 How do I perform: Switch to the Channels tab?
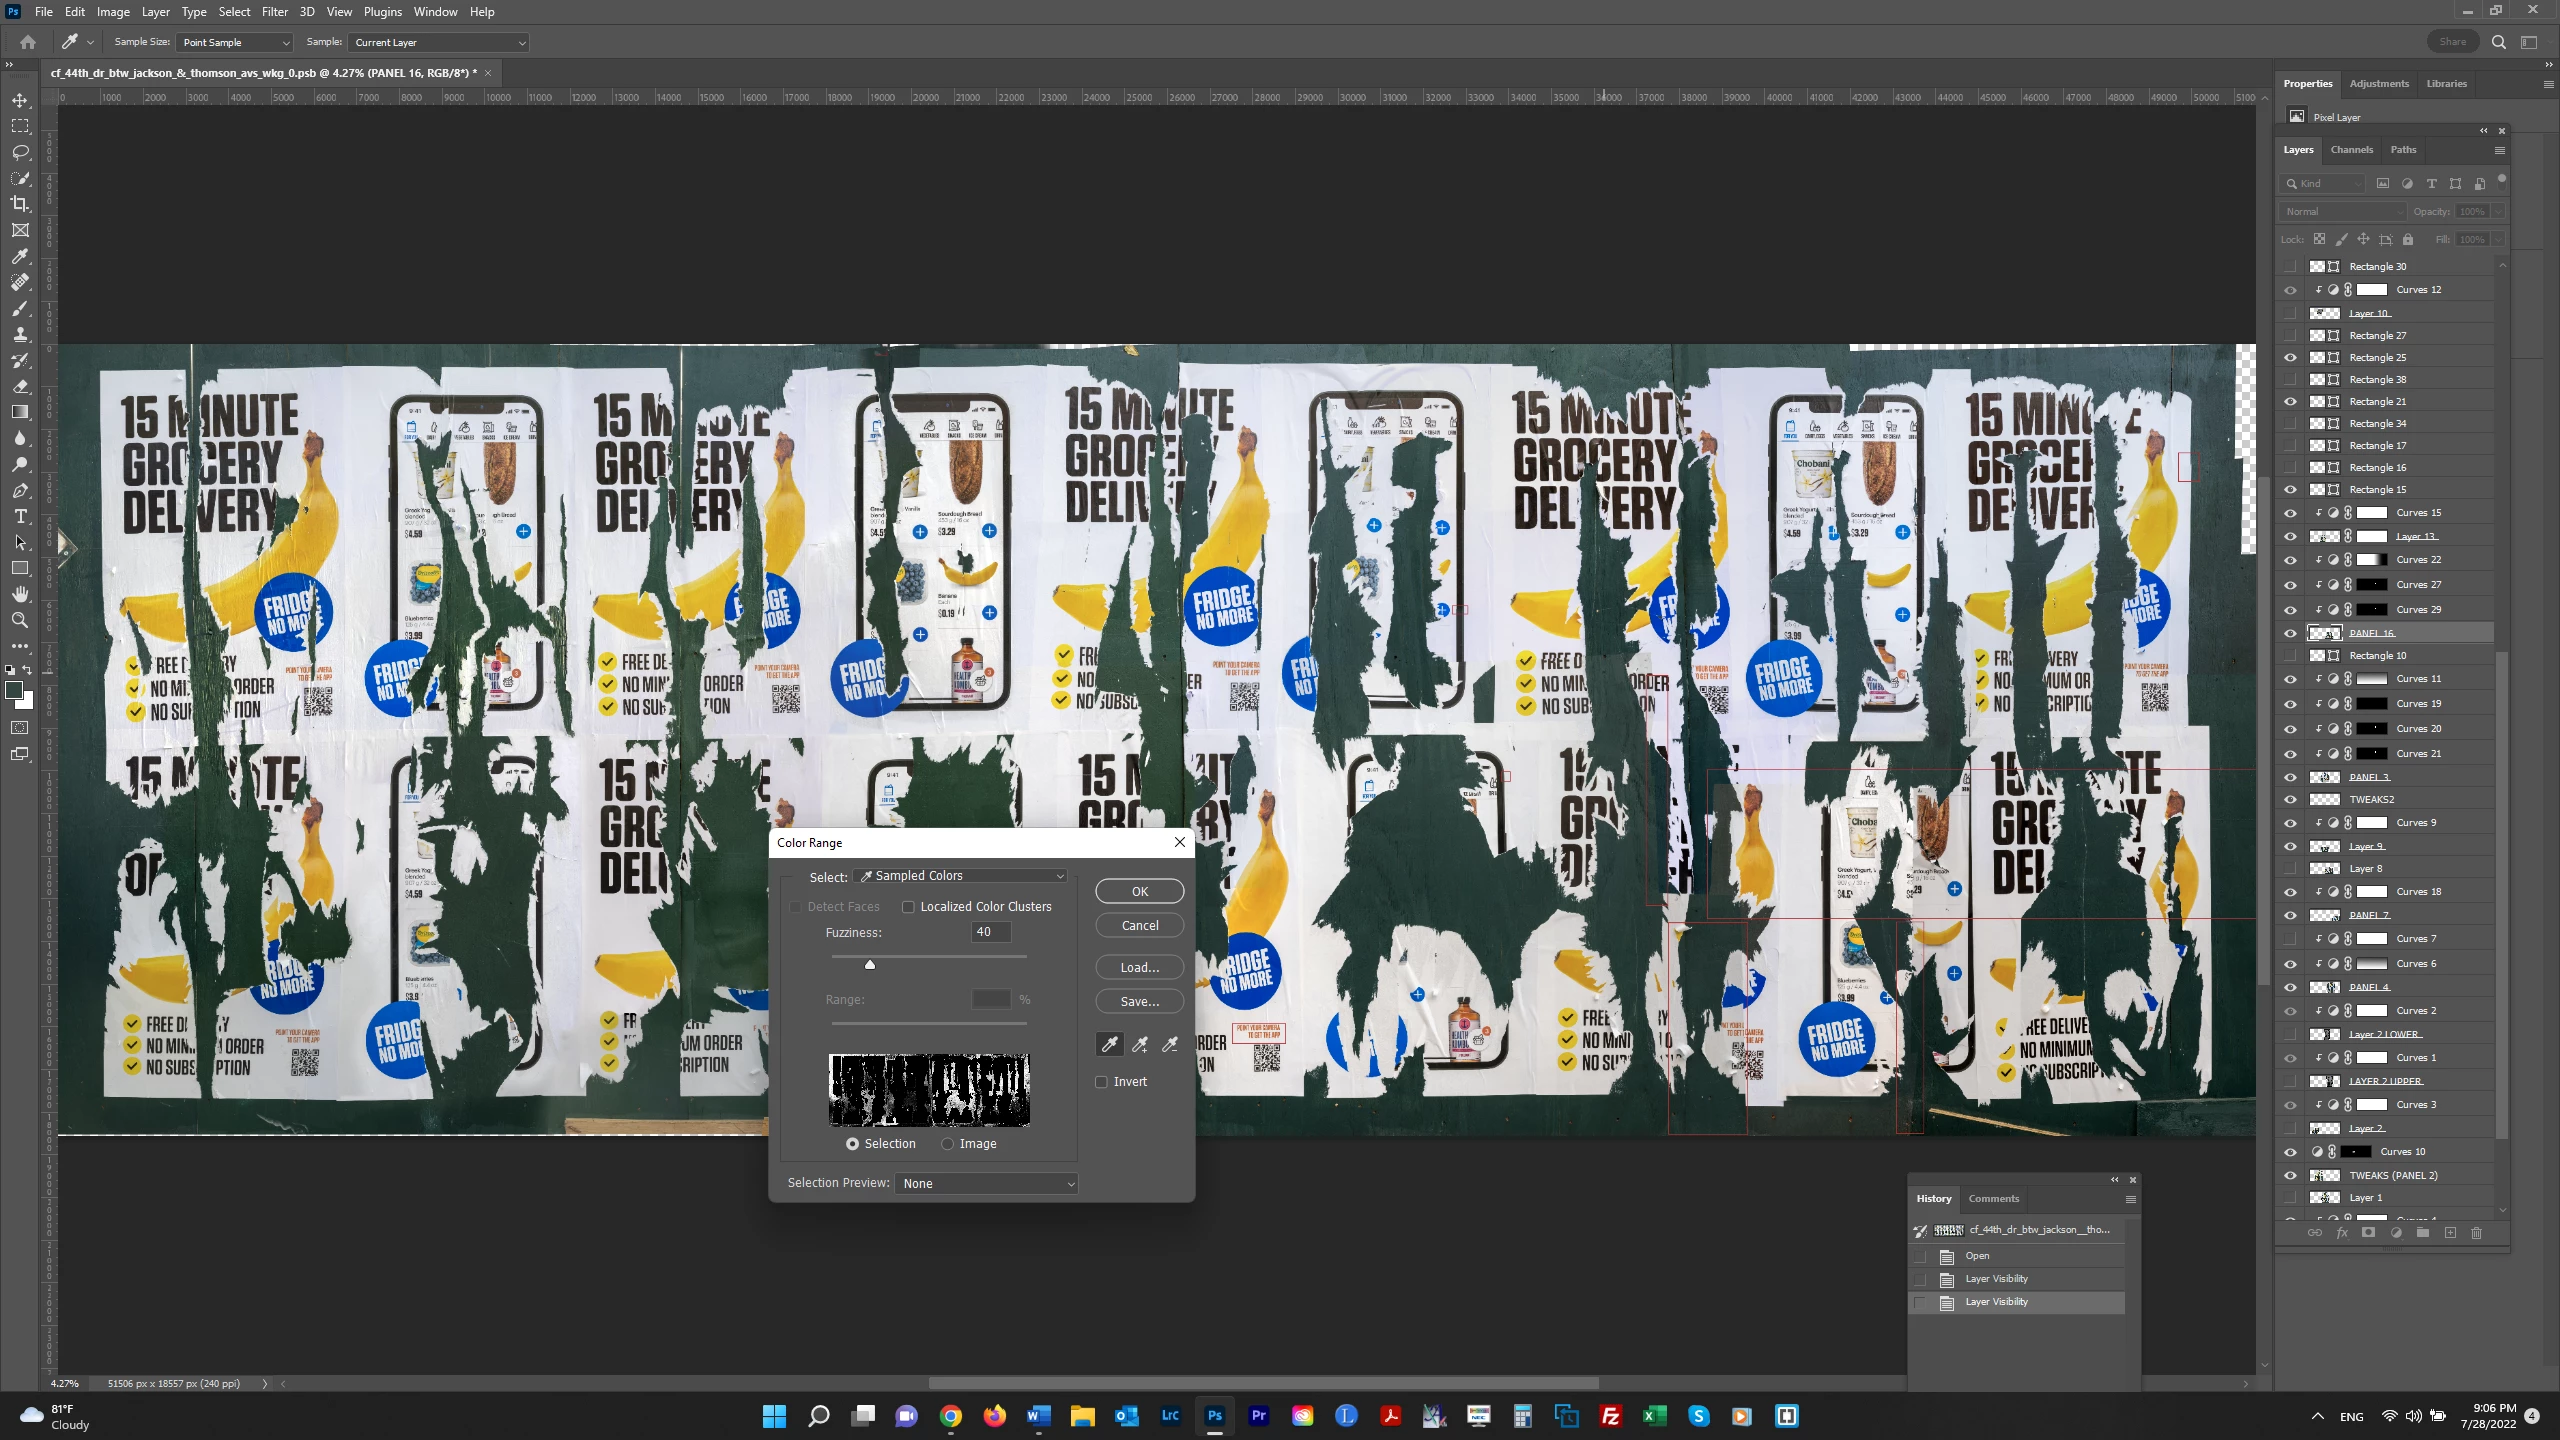point(2351,150)
